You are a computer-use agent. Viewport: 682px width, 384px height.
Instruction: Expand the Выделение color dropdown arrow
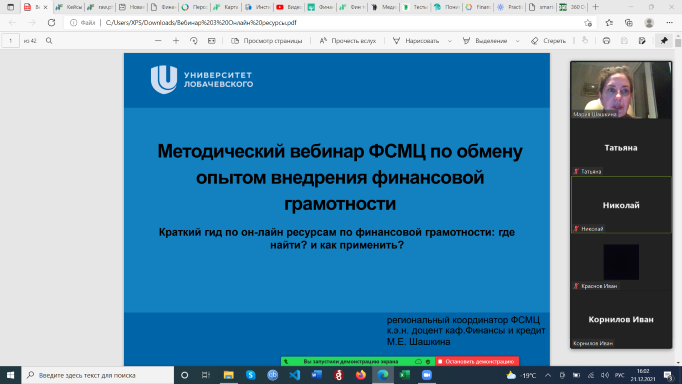click(x=518, y=41)
